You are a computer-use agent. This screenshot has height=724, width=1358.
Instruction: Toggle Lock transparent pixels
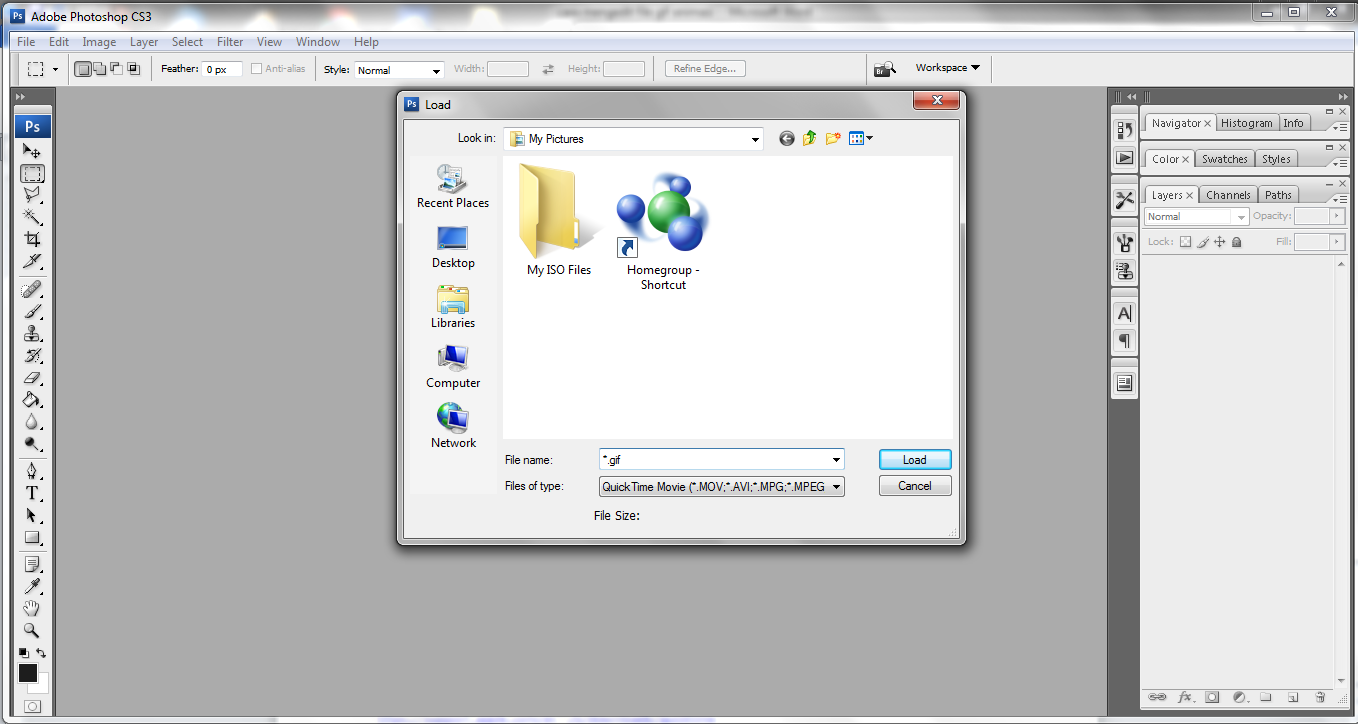1185,242
